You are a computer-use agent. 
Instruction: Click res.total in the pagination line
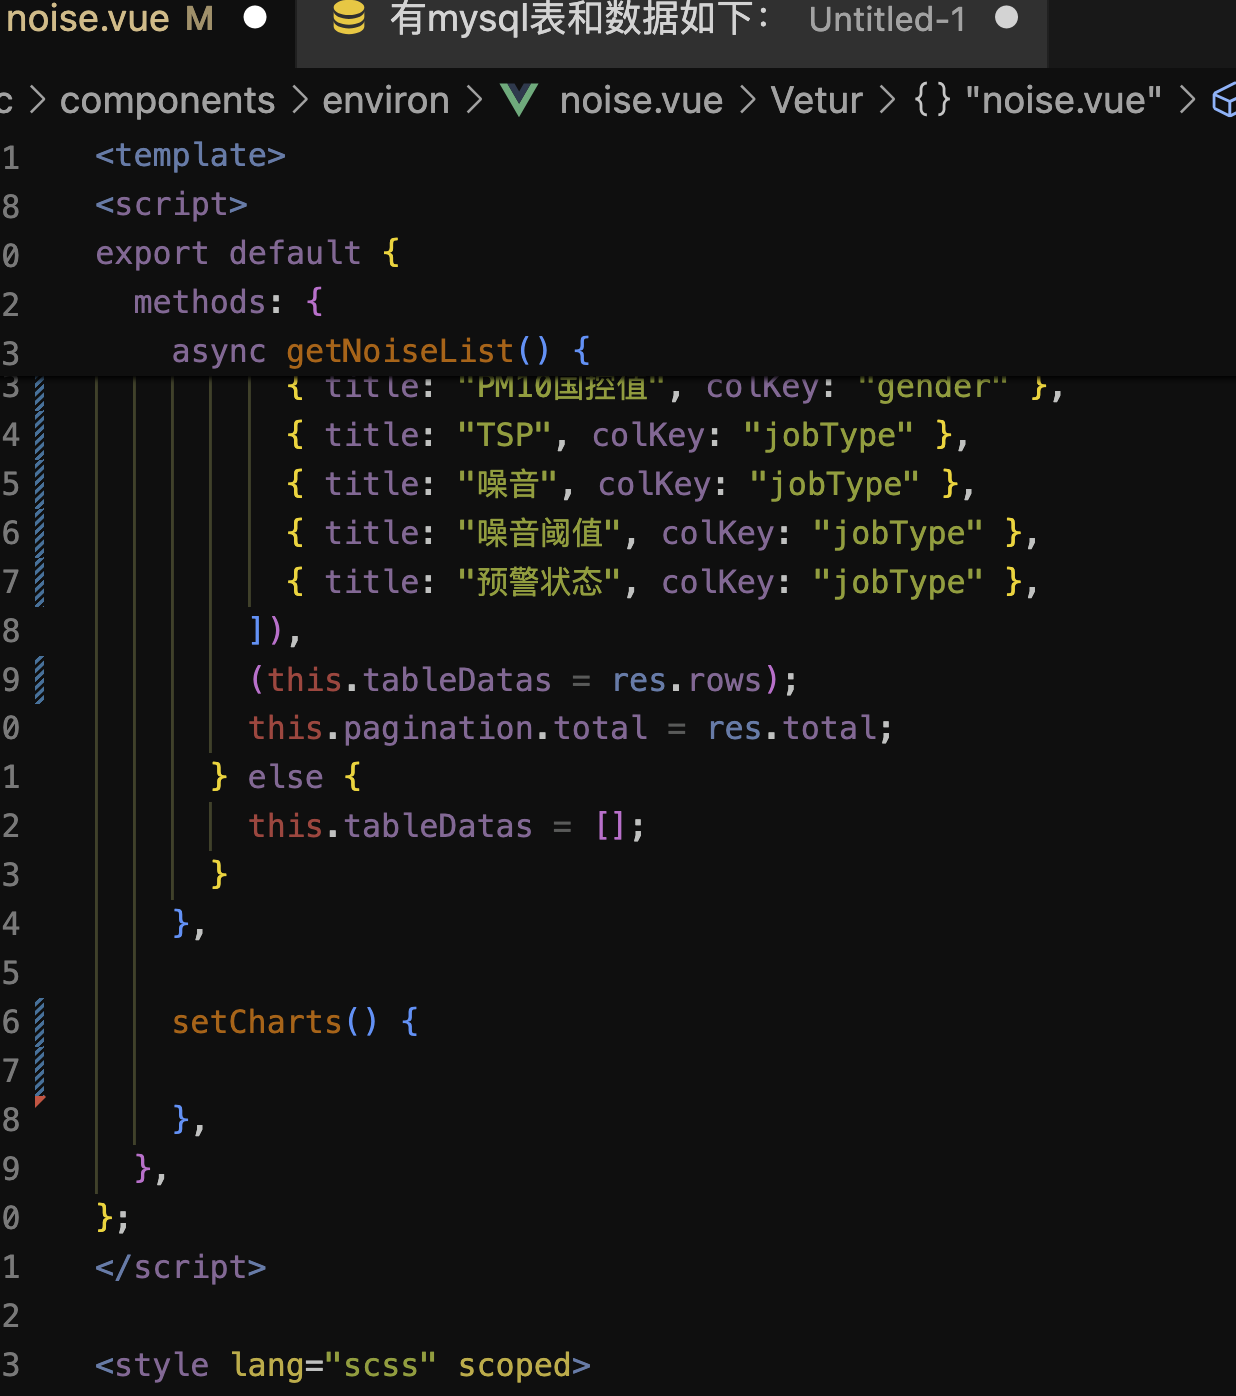click(792, 728)
